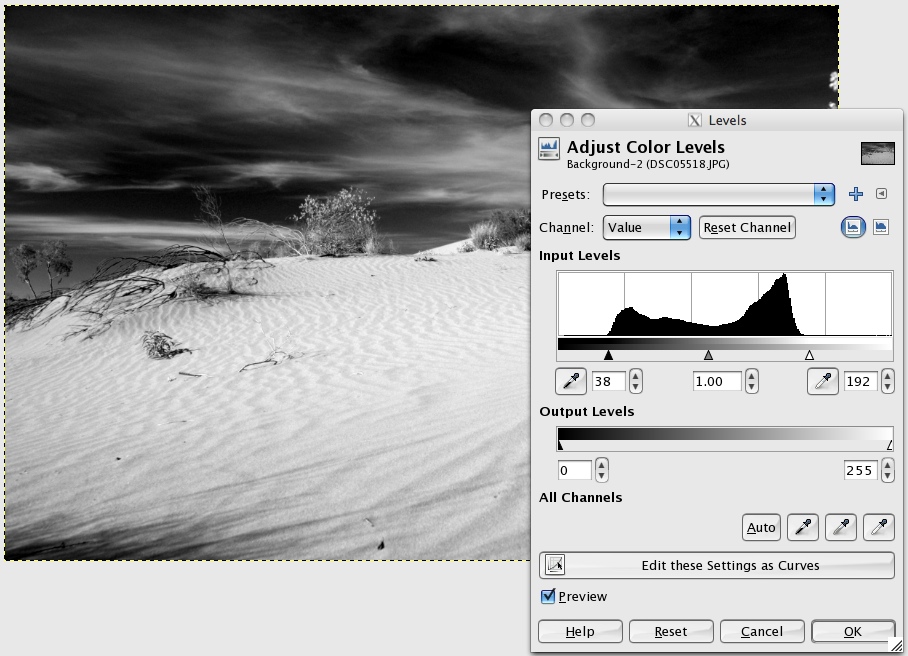Click the output white level handle
908x656 pixels.
click(x=890, y=445)
